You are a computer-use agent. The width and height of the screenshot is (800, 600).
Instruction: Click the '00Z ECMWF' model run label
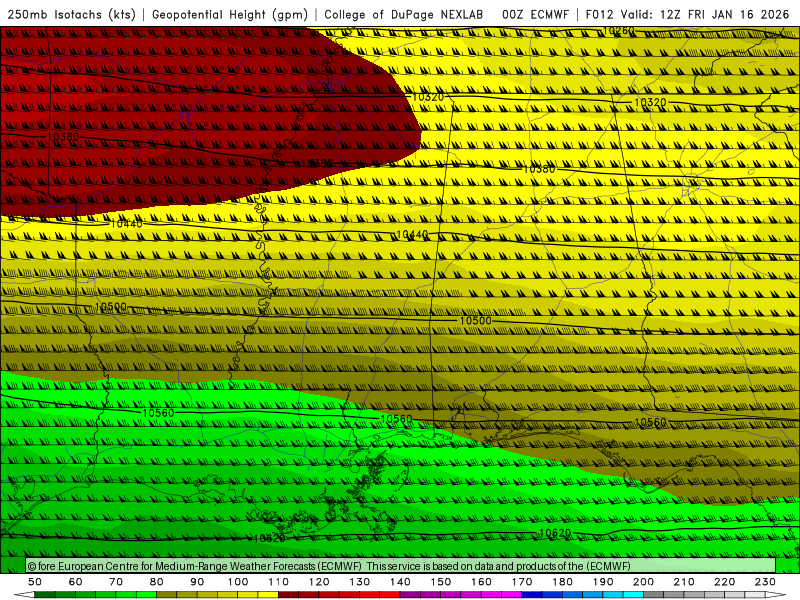tap(535, 15)
